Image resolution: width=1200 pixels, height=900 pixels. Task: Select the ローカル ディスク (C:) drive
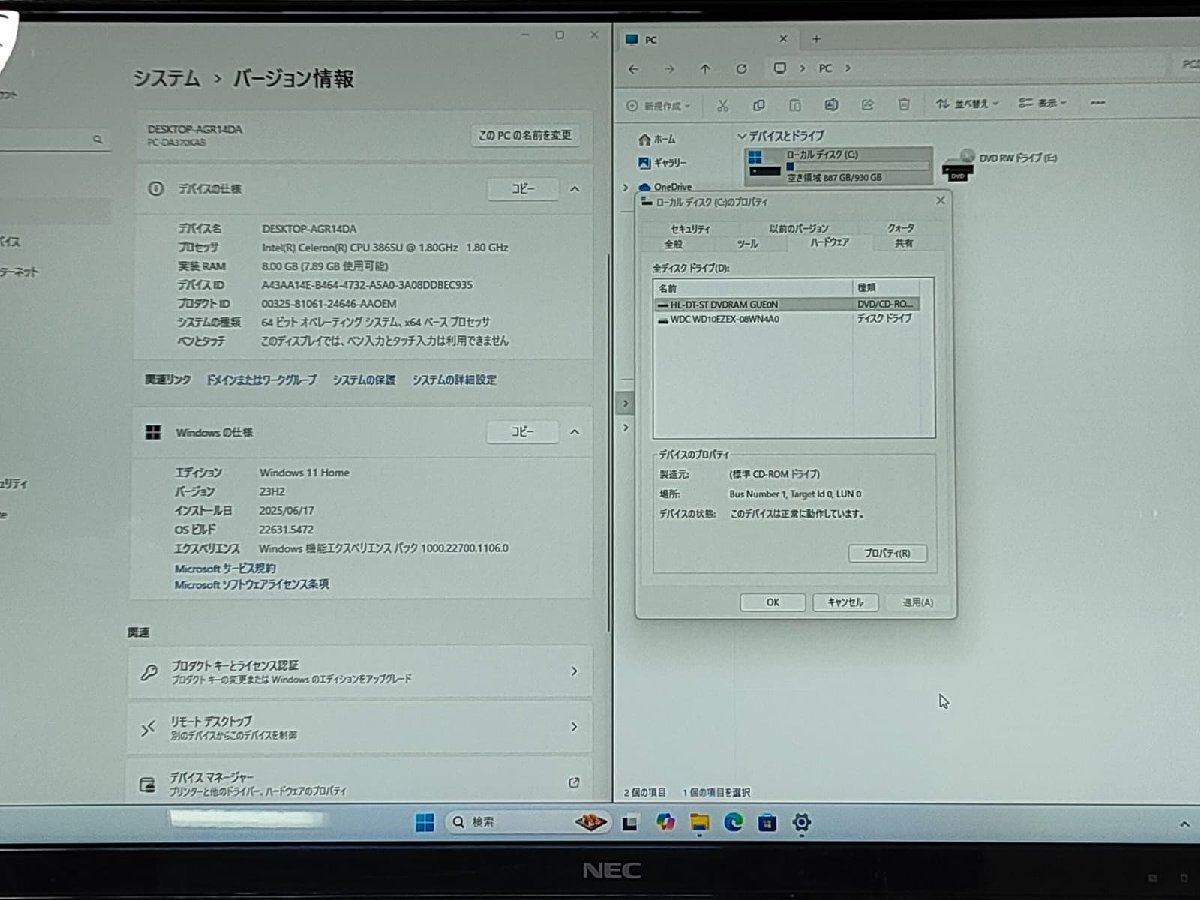point(839,165)
